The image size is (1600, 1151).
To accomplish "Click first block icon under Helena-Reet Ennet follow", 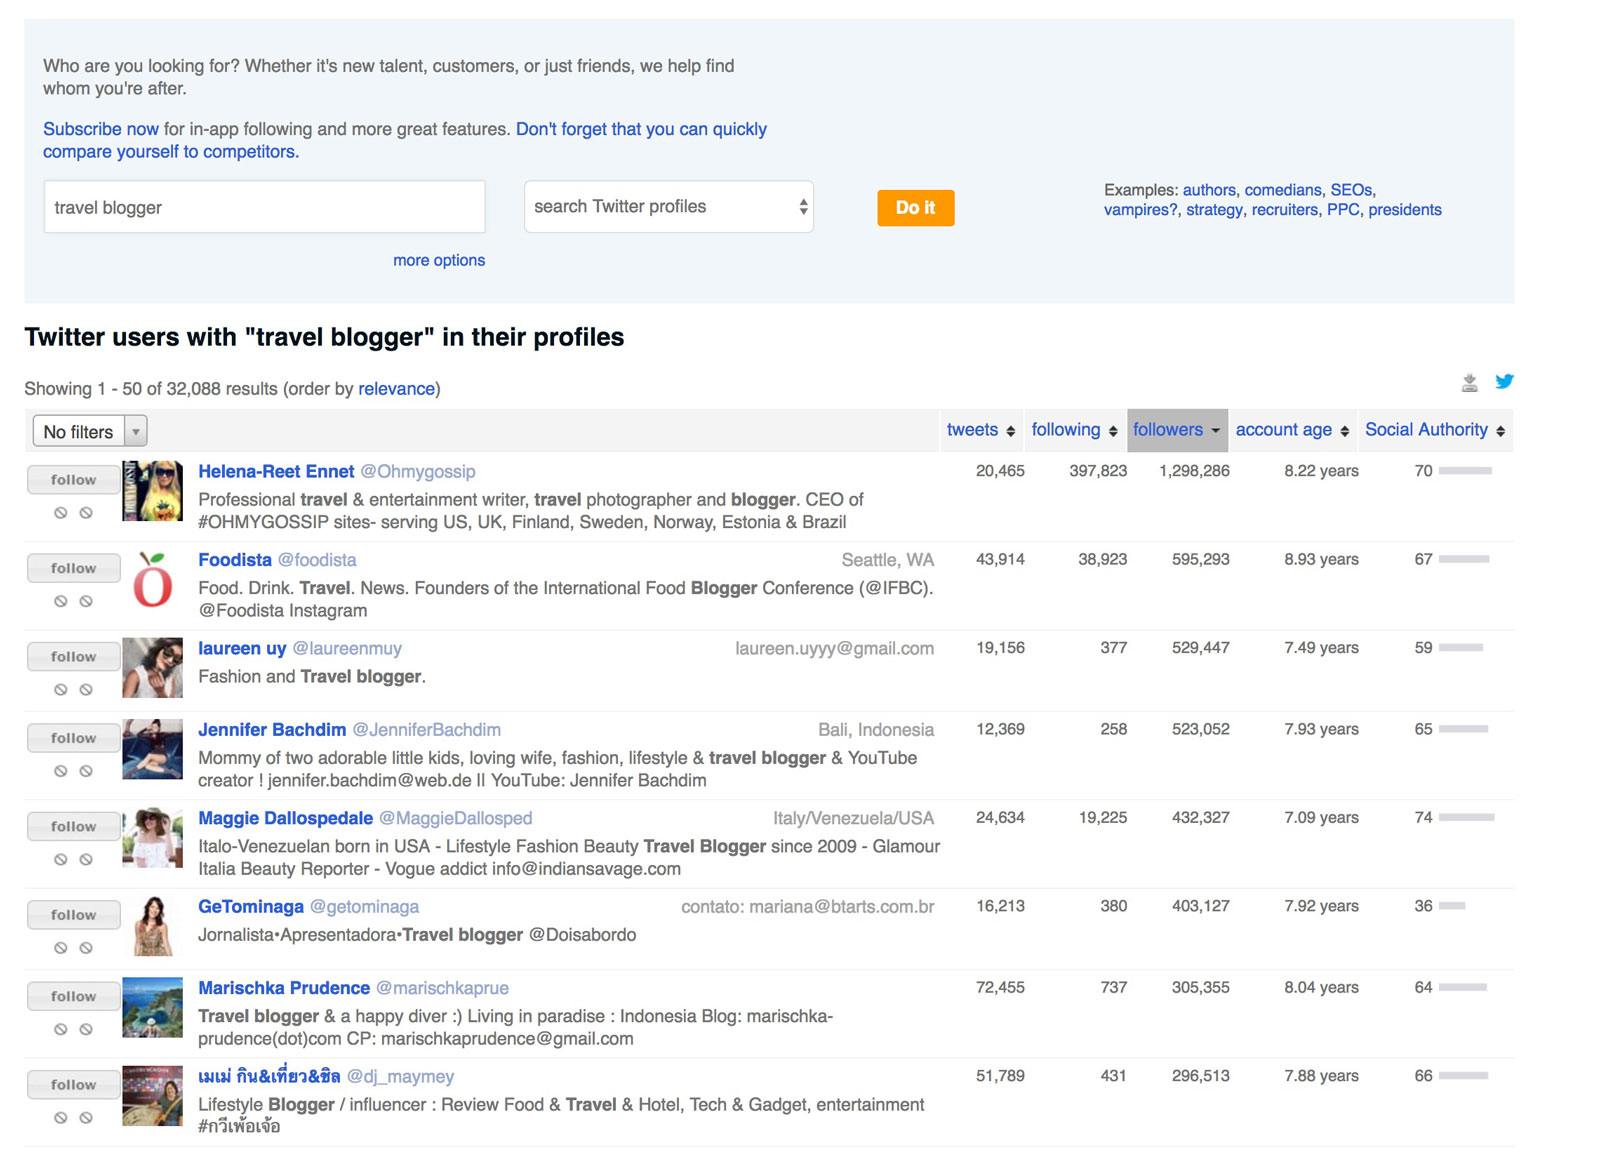I will tap(61, 513).
